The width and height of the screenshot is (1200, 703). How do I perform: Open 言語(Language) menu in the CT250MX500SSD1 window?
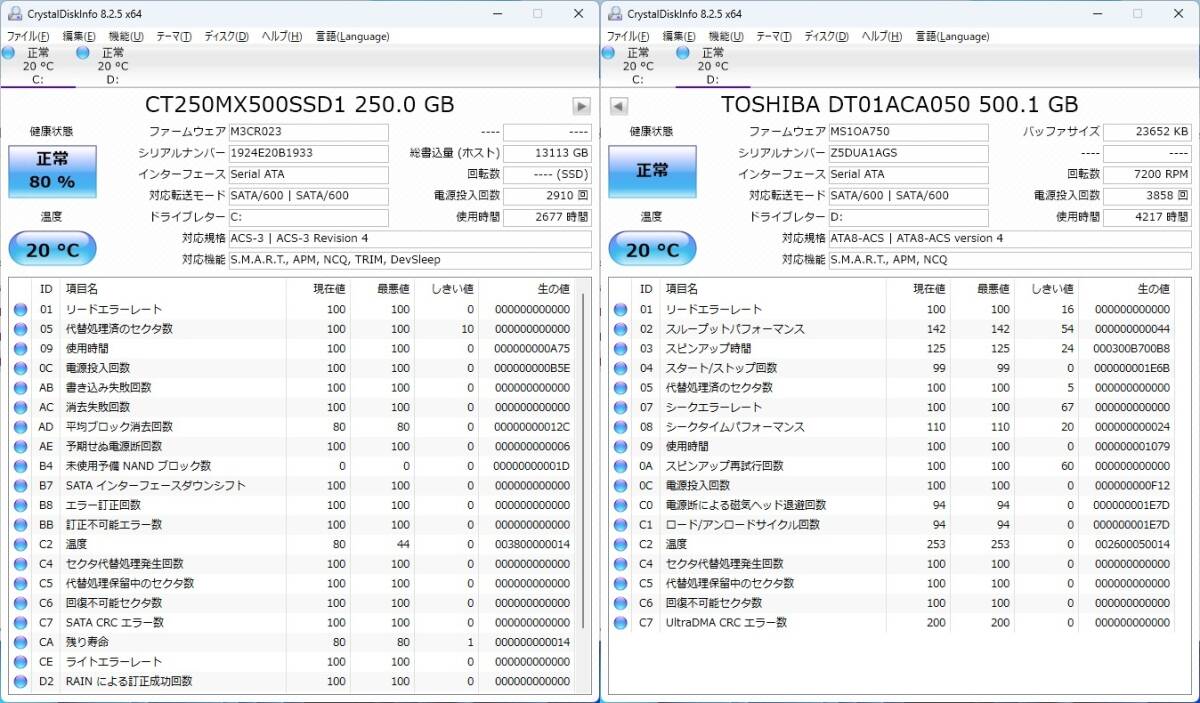click(352, 37)
